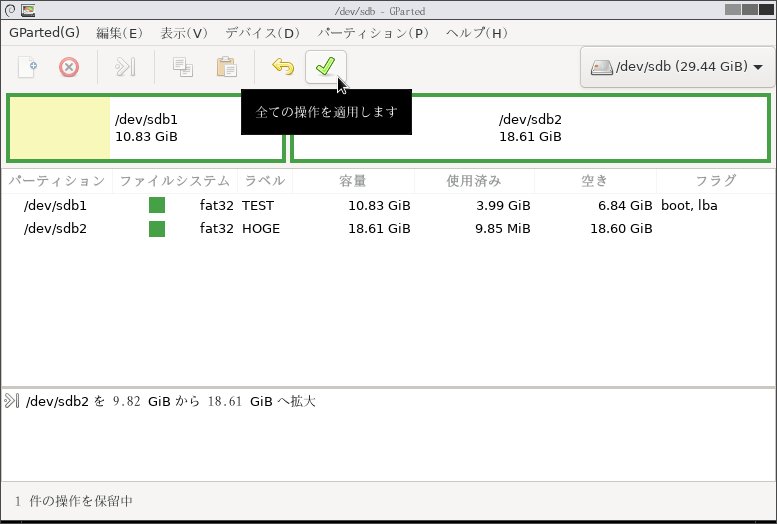The width and height of the screenshot is (777, 524).
Task: Select the /dev/sdb1 partition row
Action: 388,205
